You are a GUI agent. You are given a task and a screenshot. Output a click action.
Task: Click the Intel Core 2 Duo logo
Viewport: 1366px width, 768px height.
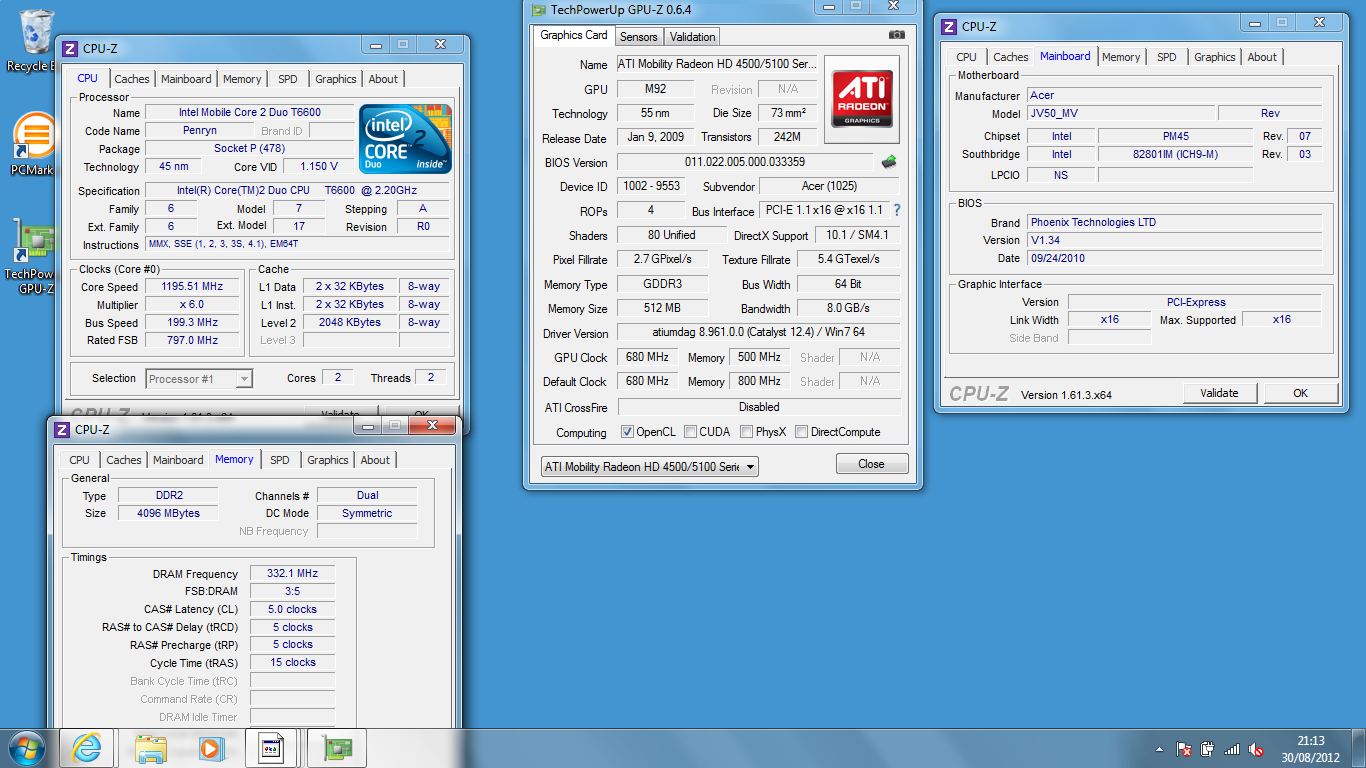pyautogui.click(x=405, y=138)
